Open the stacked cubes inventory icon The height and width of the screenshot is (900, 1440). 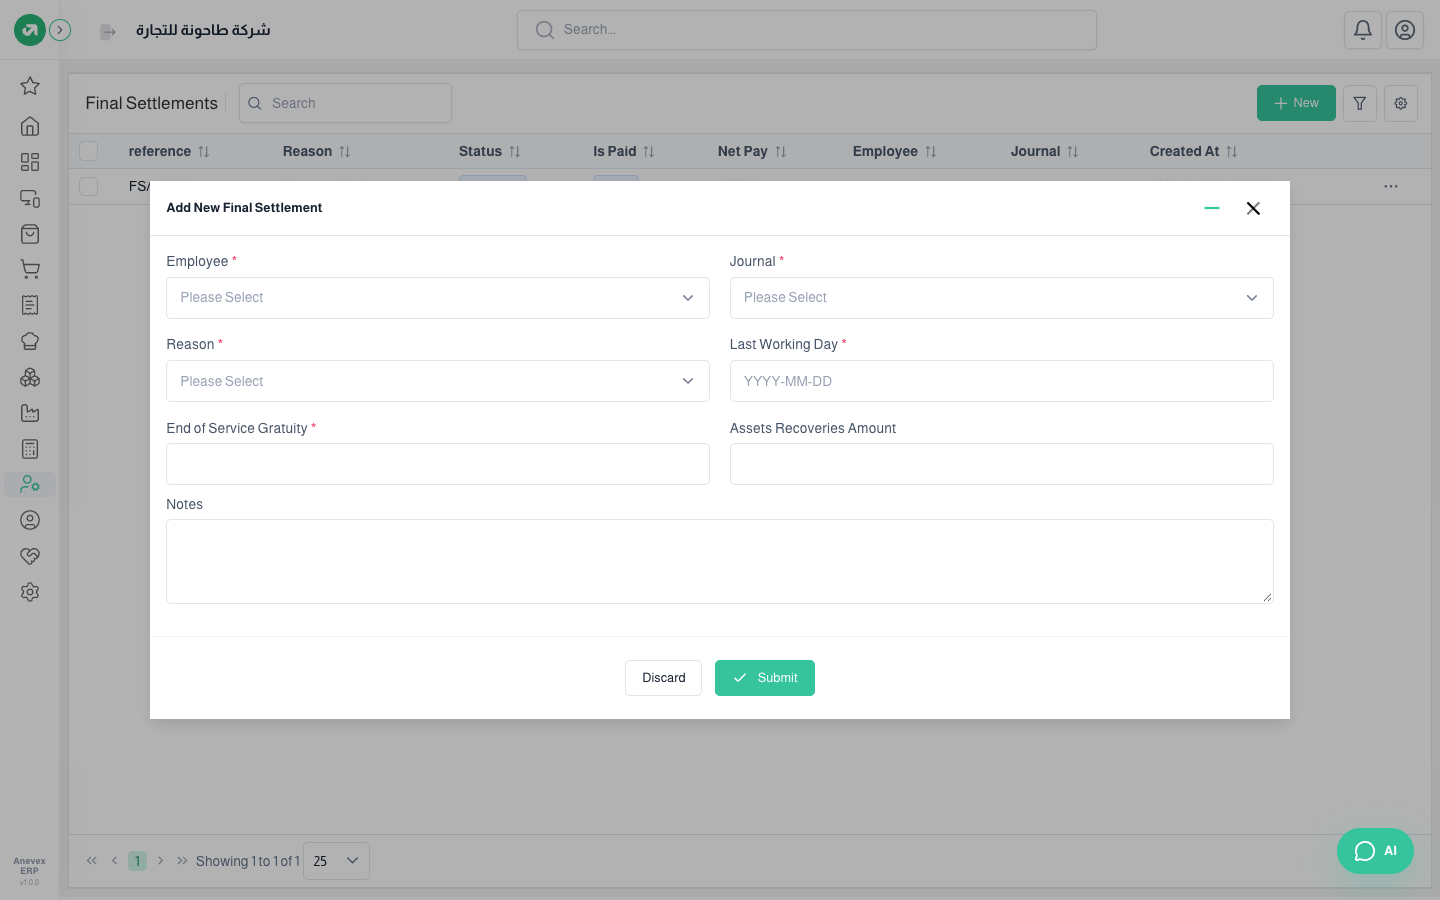click(30, 377)
